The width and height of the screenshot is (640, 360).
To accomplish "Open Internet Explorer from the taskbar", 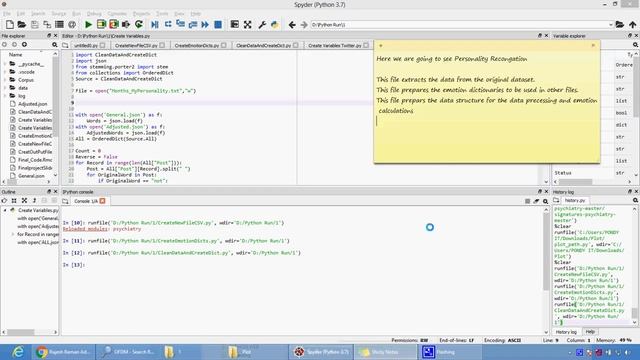I will click(x=18, y=352).
